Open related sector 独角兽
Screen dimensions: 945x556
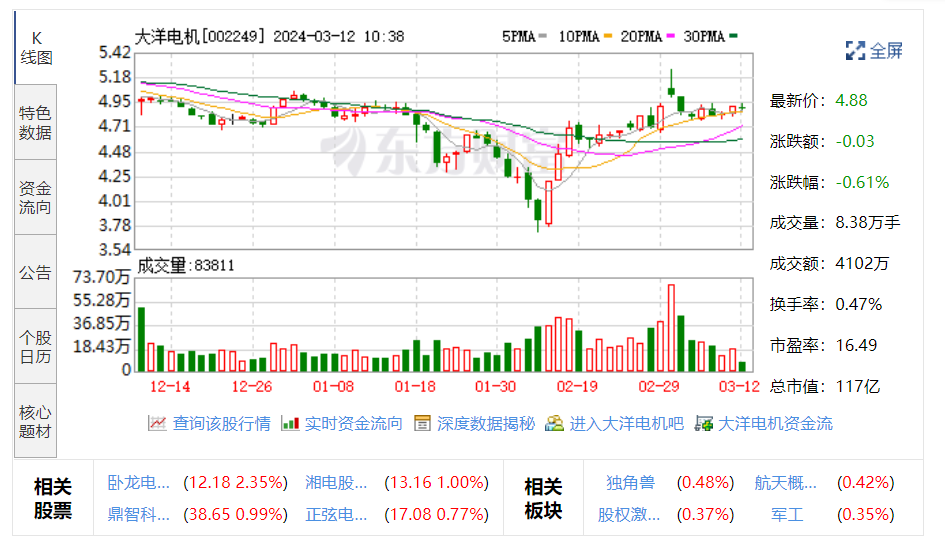pyautogui.click(x=630, y=483)
